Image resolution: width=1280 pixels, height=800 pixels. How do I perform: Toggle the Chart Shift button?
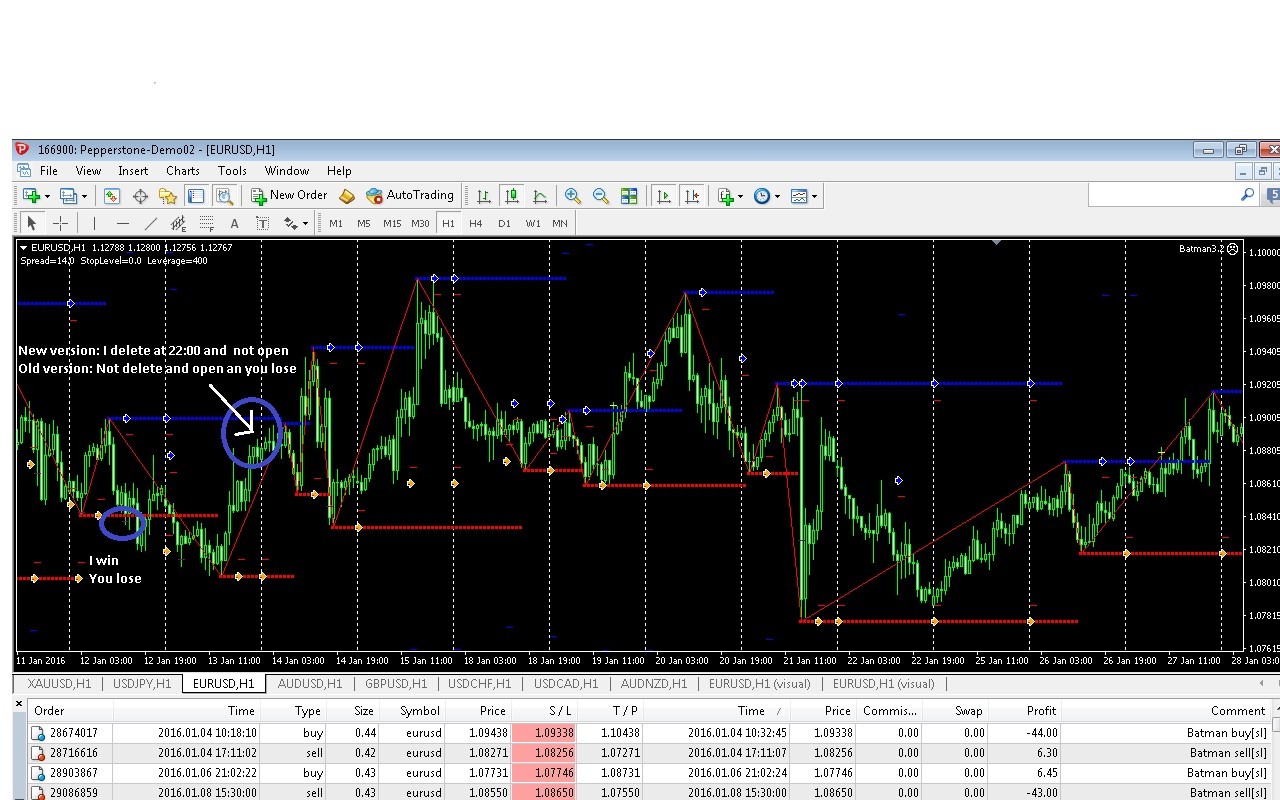click(x=692, y=196)
